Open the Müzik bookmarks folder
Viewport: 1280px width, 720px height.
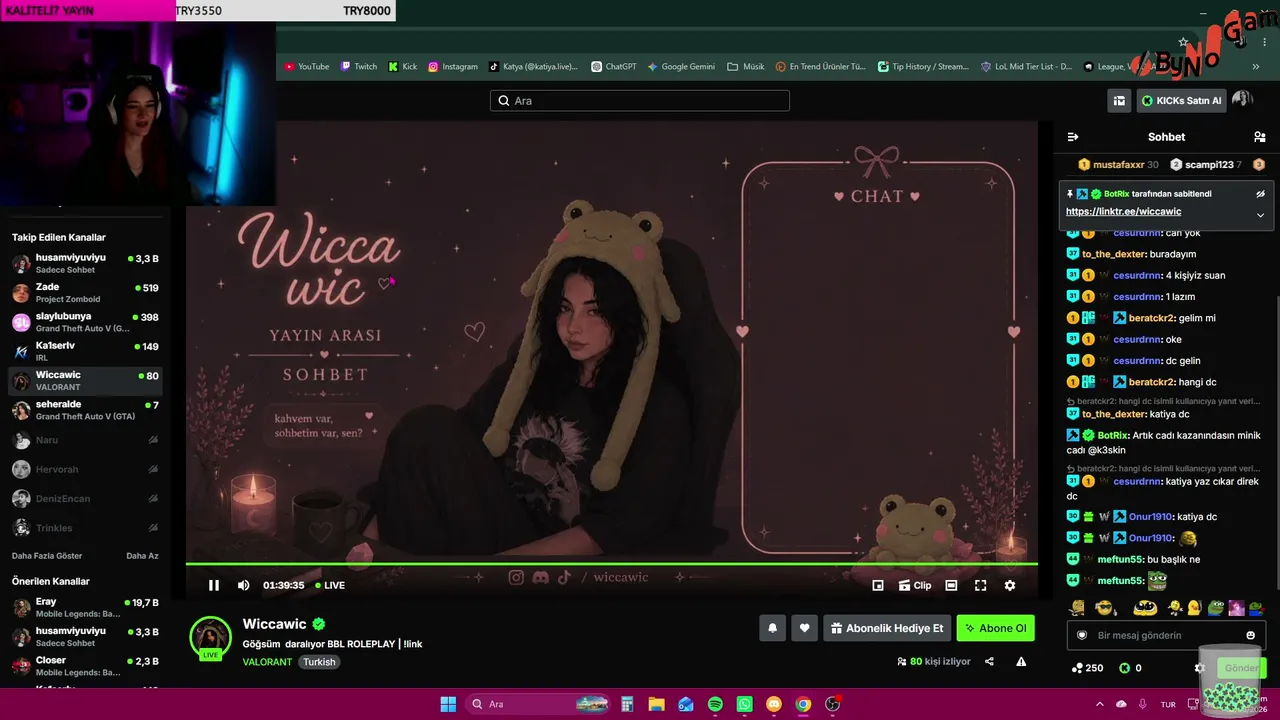pyautogui.click(x=746, y=67)
